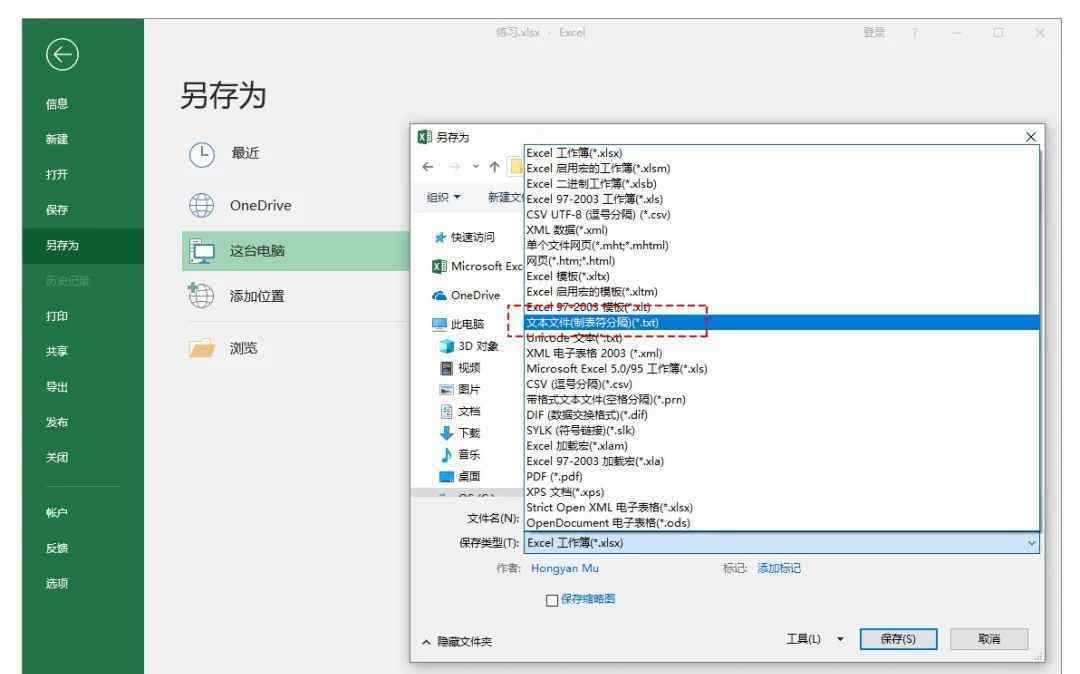The width and height of the screenshot is (1080, 674).
Task: Open the 浏览 folder icon
Action: pyautogui.click(x=202, y=348)
